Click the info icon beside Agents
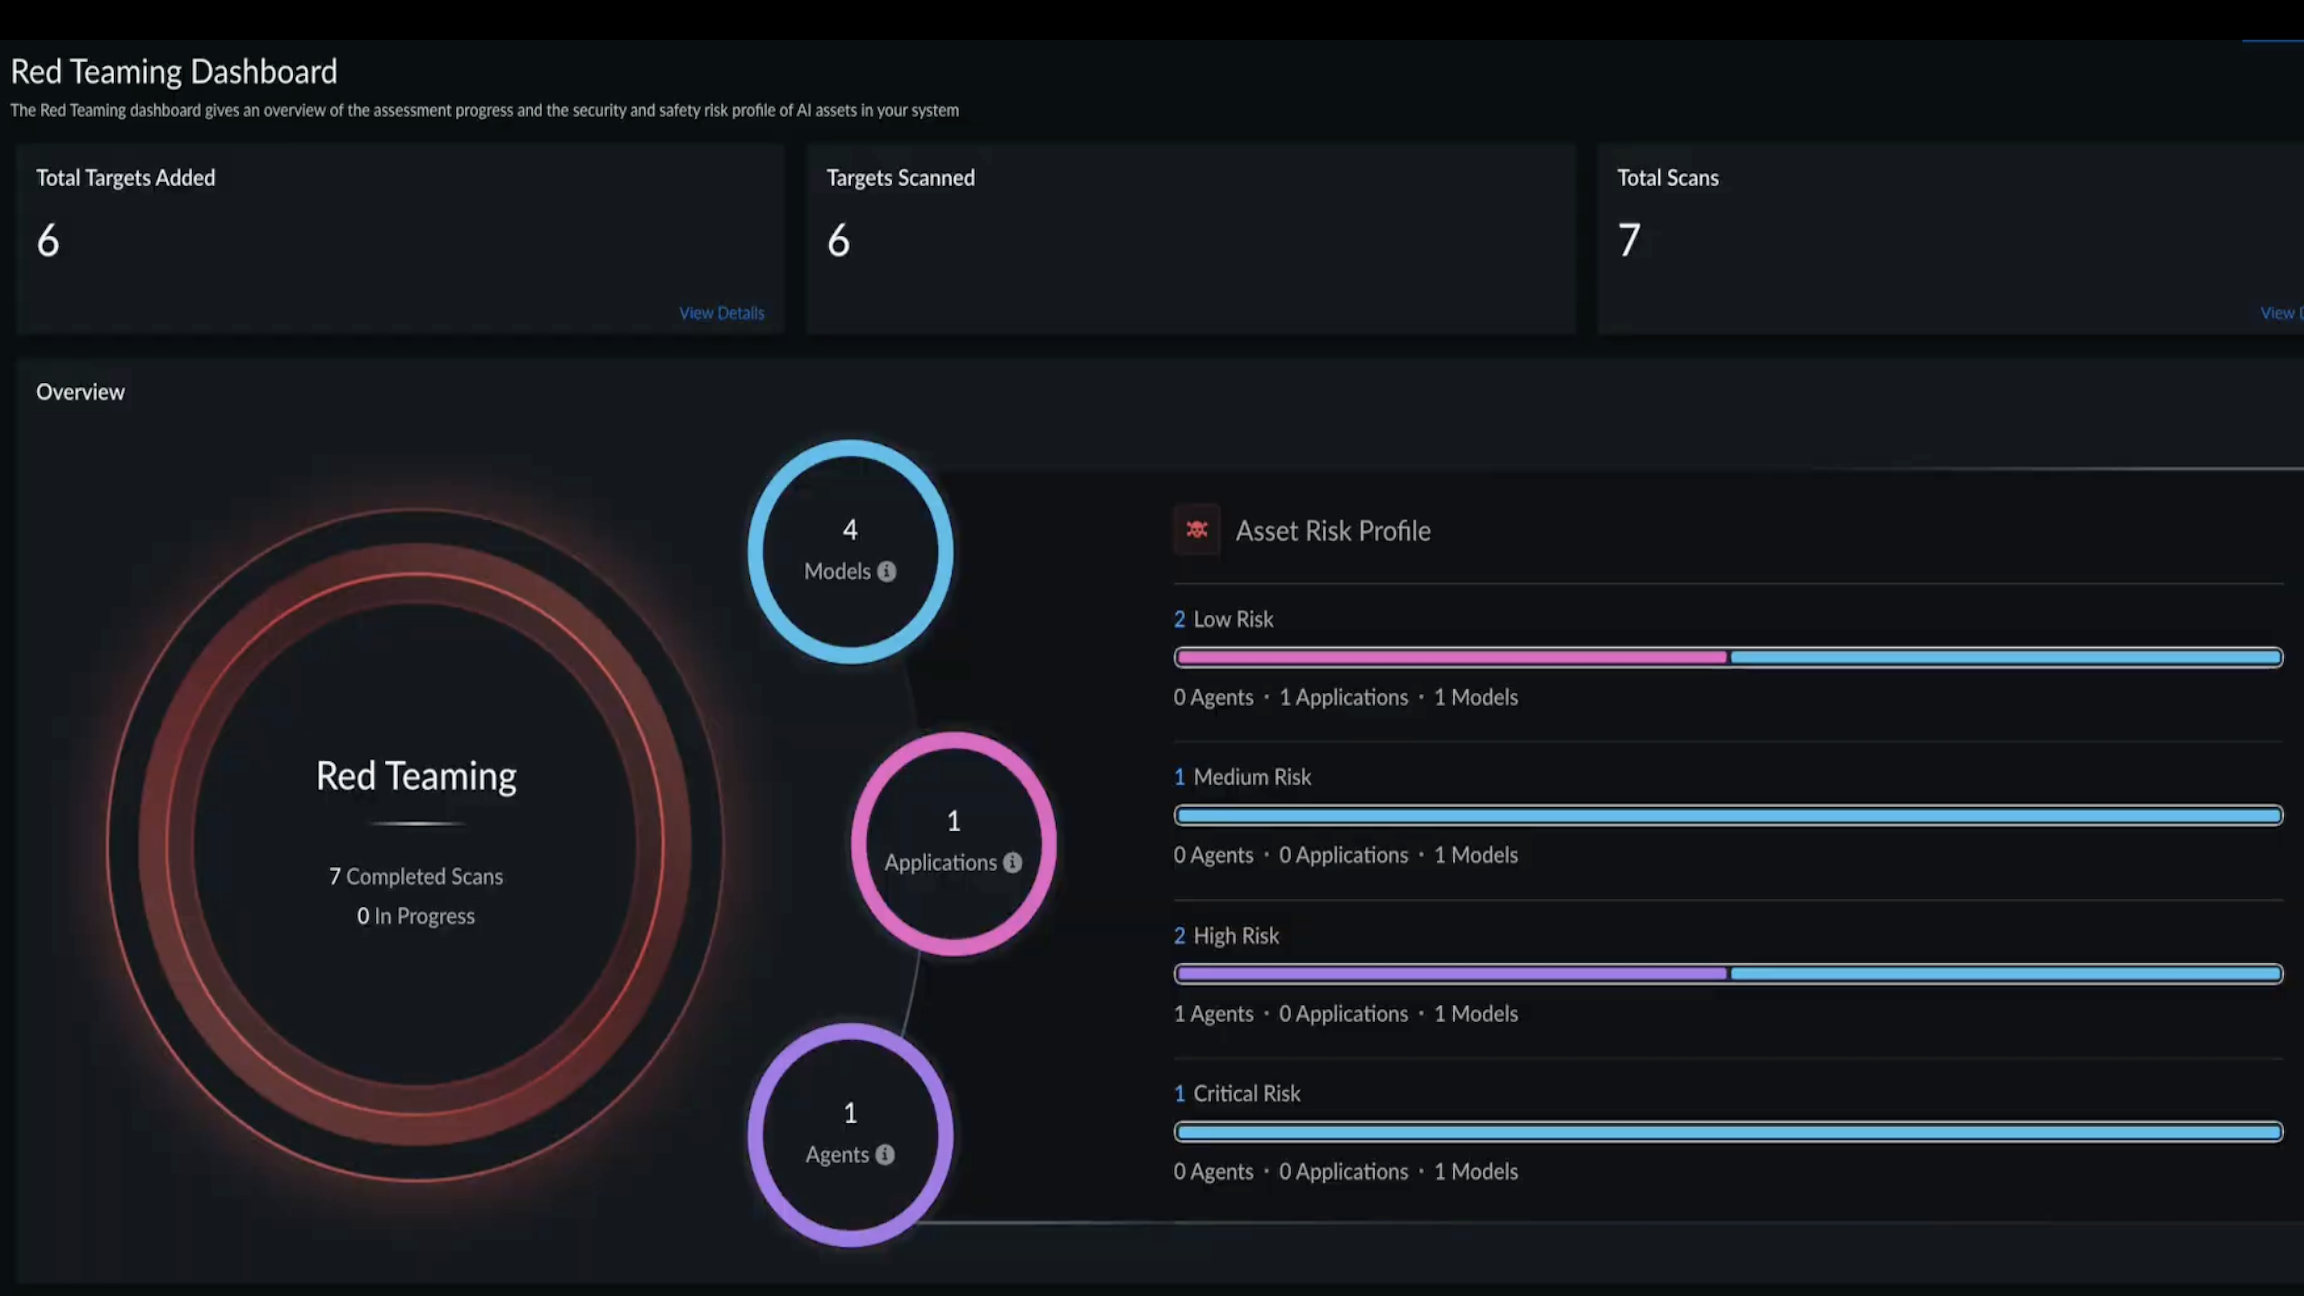 point(885,1154)
